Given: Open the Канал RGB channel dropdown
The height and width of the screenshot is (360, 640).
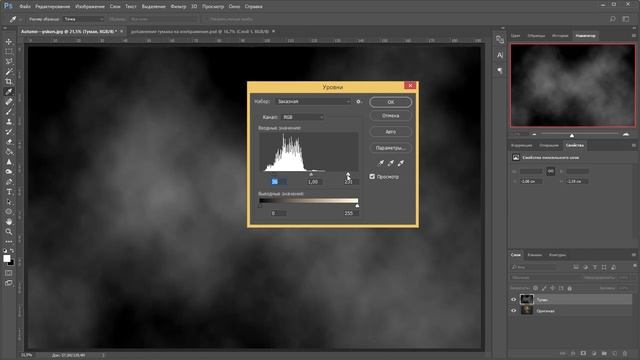Looking at the screenshot, I should point(302,117).
